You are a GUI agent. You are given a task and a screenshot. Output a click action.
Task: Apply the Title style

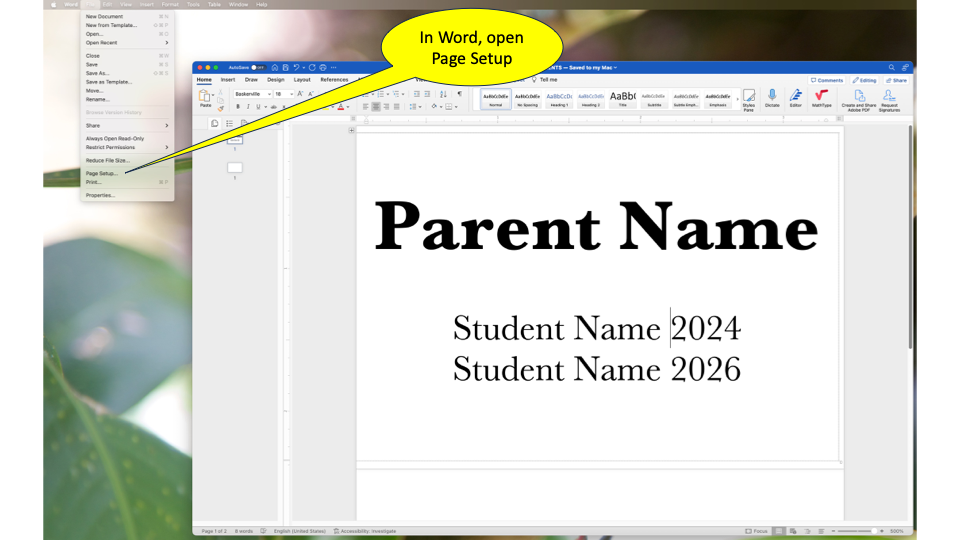[623, 99]
